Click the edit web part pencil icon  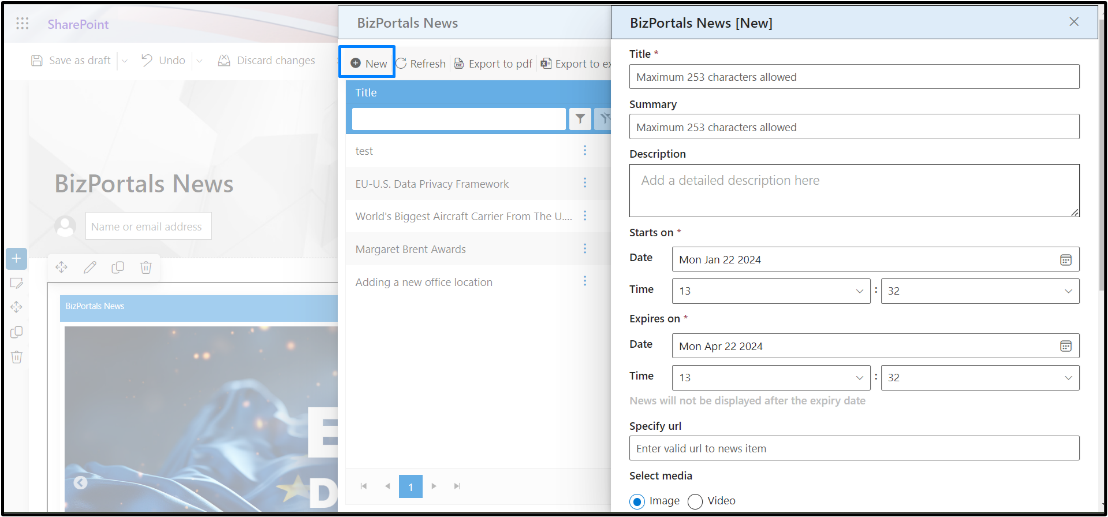point(90,267)
